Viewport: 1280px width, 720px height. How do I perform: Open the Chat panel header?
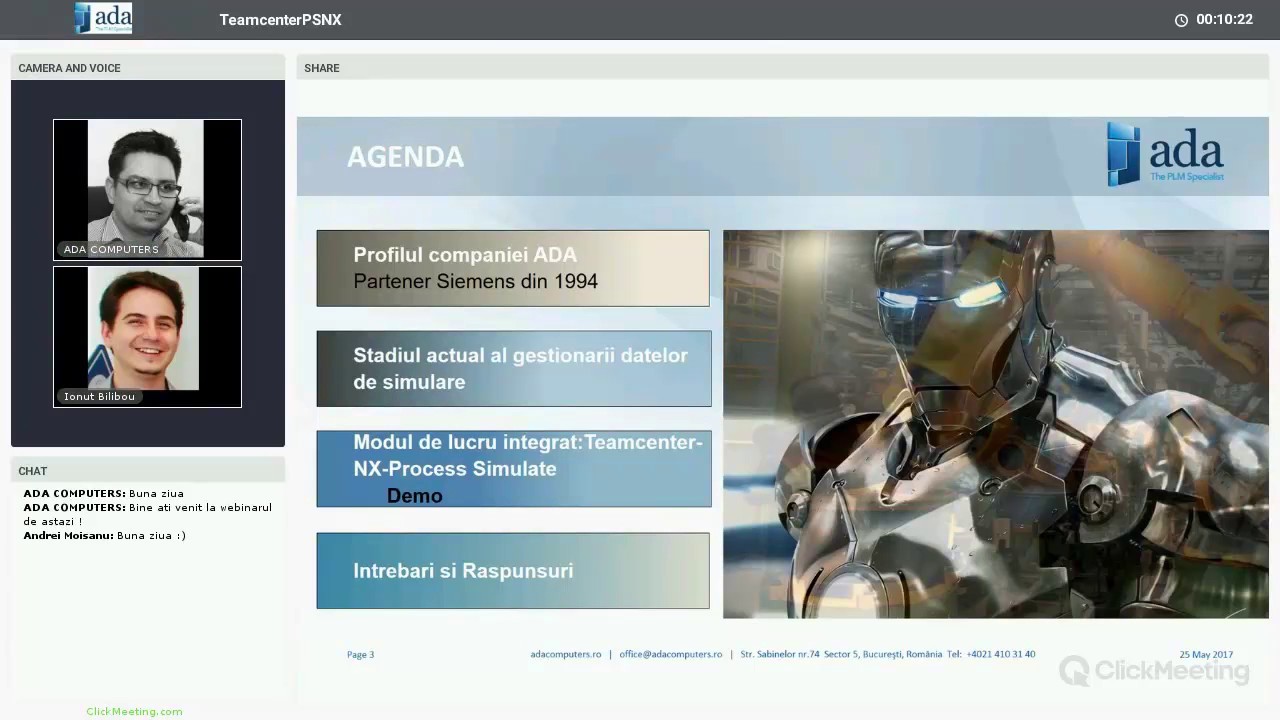pos(148,471)
